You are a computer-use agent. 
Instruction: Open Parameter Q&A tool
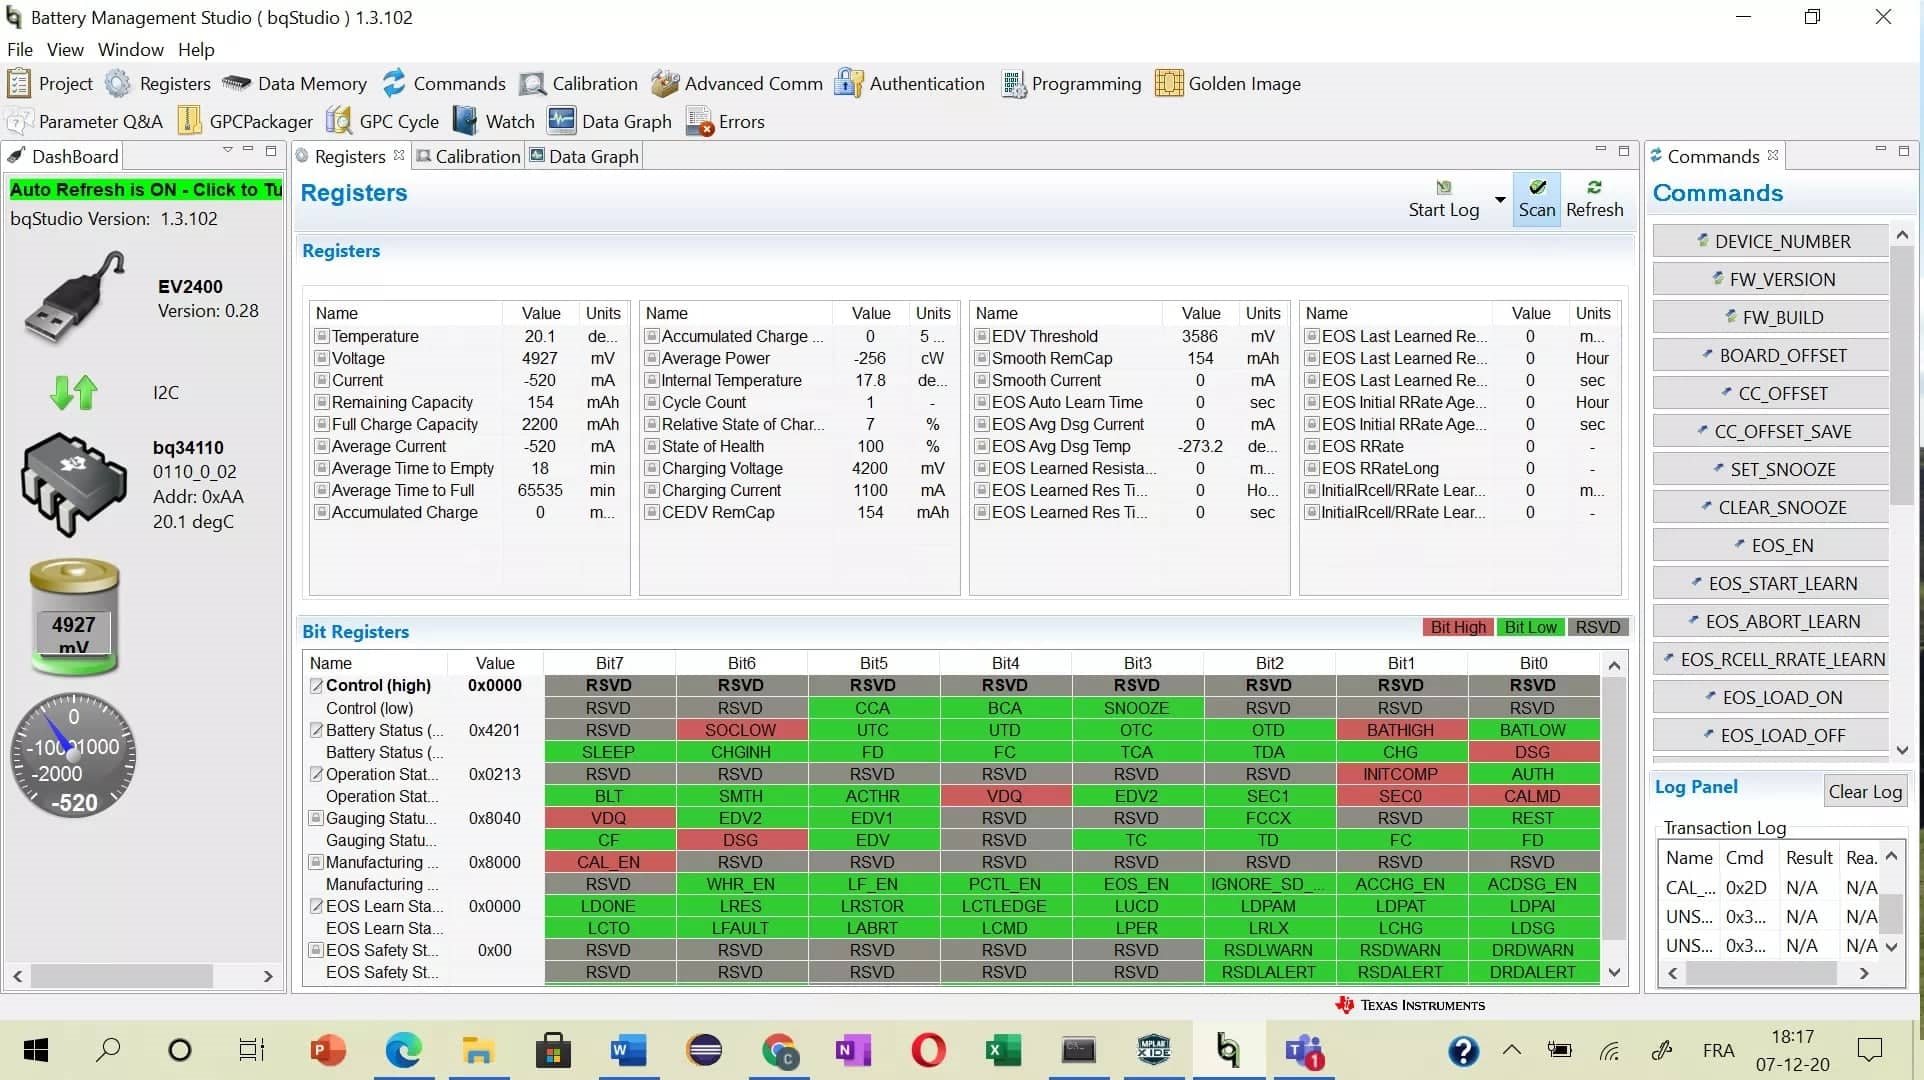pyautogui.click(x=84, y=122)
